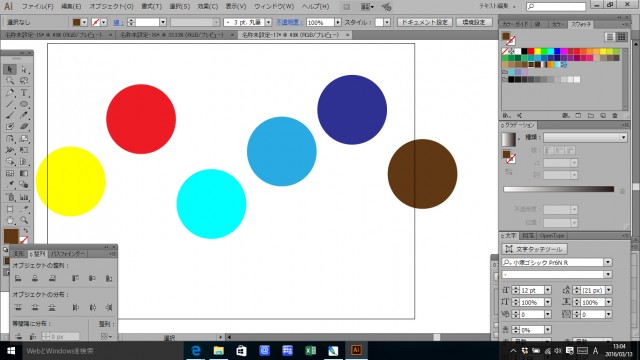Image resolution: width=640 pixels, height=360 pixels.
Task: Open 効果(C) menu
Action: click(208, 7)
